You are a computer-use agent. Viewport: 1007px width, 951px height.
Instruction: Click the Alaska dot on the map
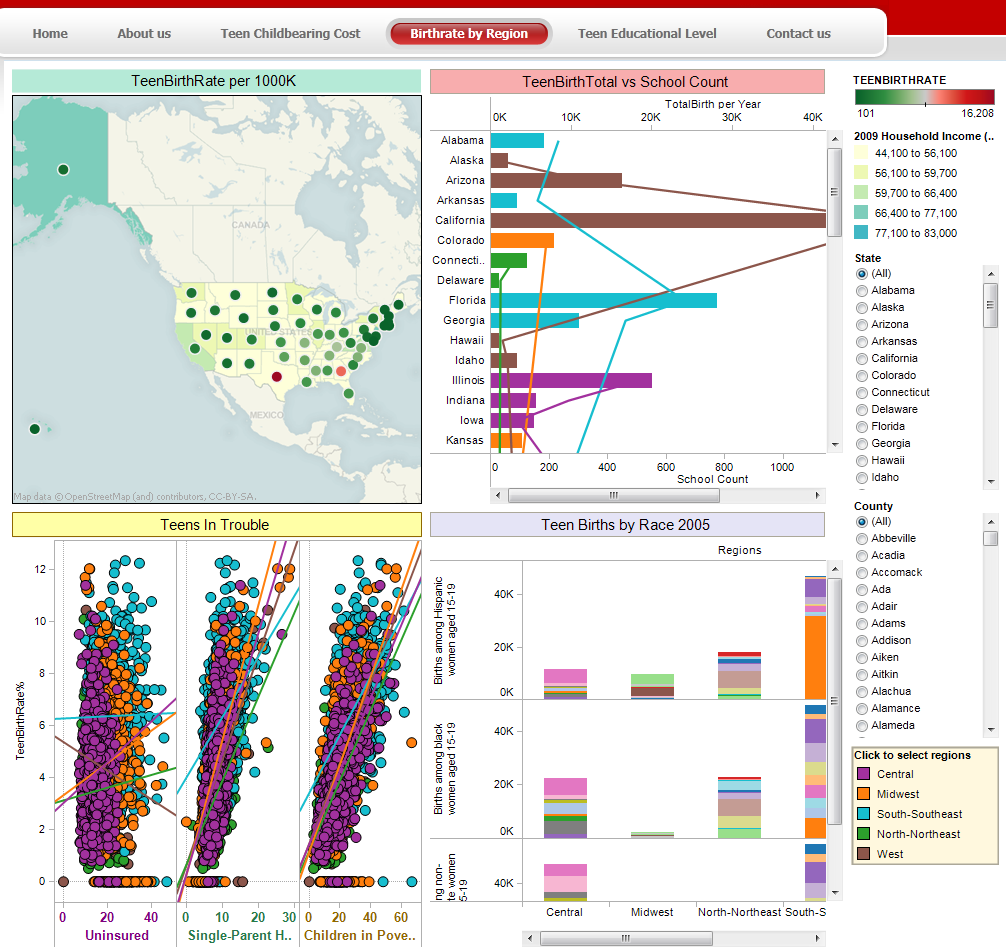point(63,170)
